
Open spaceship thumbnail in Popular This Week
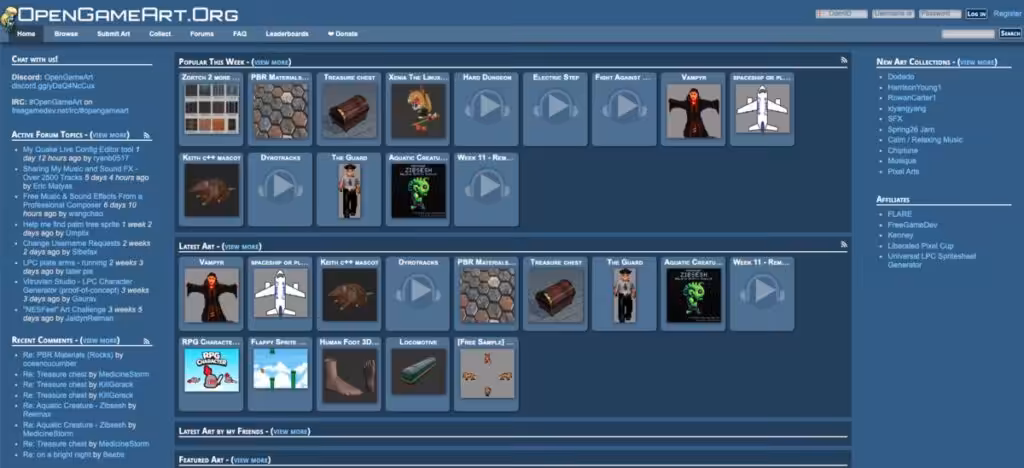click(x=762, y=108)
